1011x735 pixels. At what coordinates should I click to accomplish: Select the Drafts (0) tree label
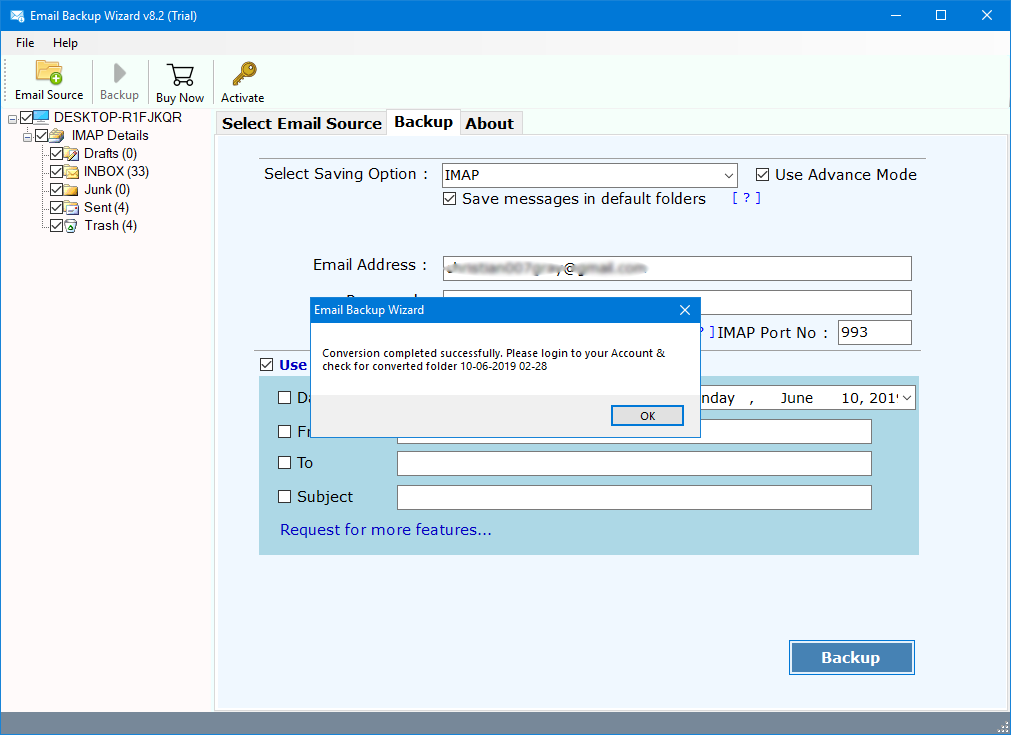coord(110,153)
